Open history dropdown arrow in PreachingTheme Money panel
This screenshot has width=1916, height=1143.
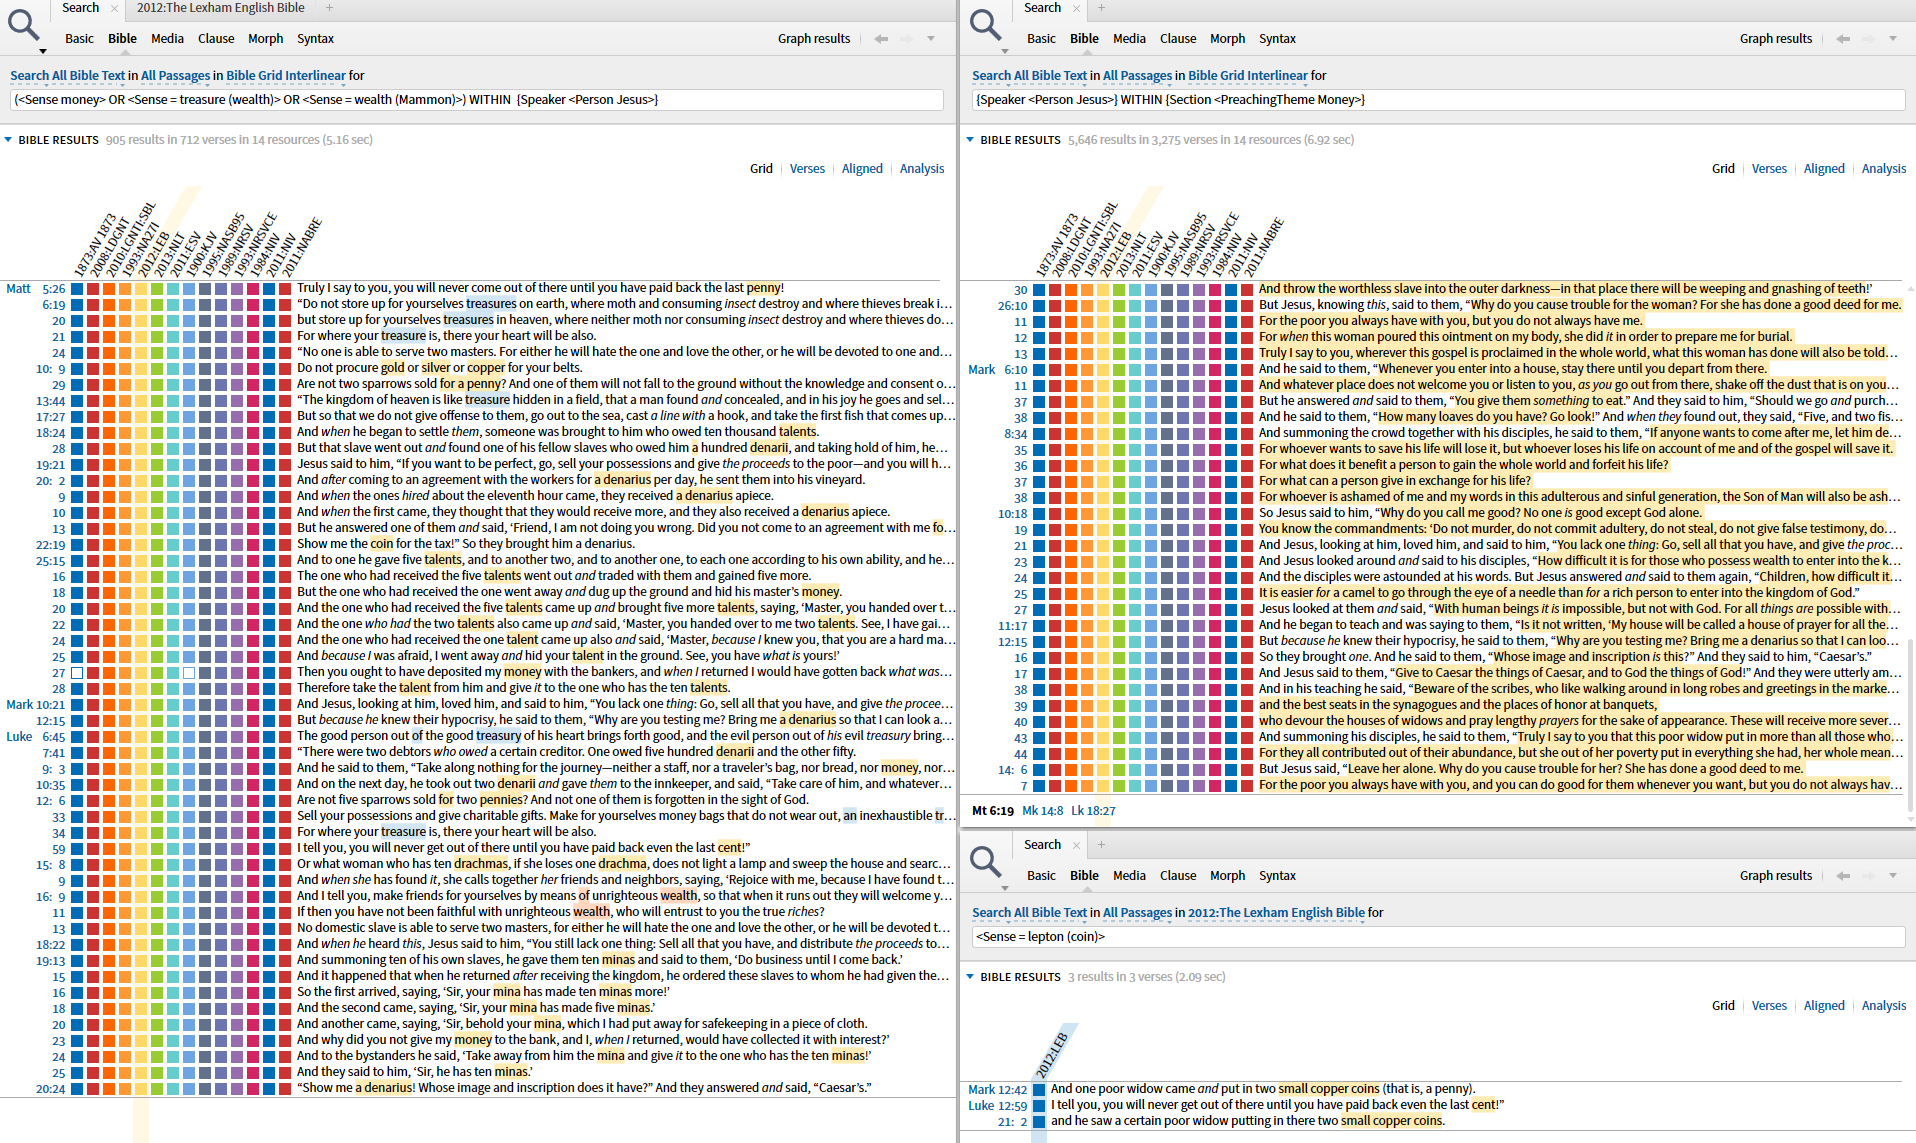click(1893, 39)
